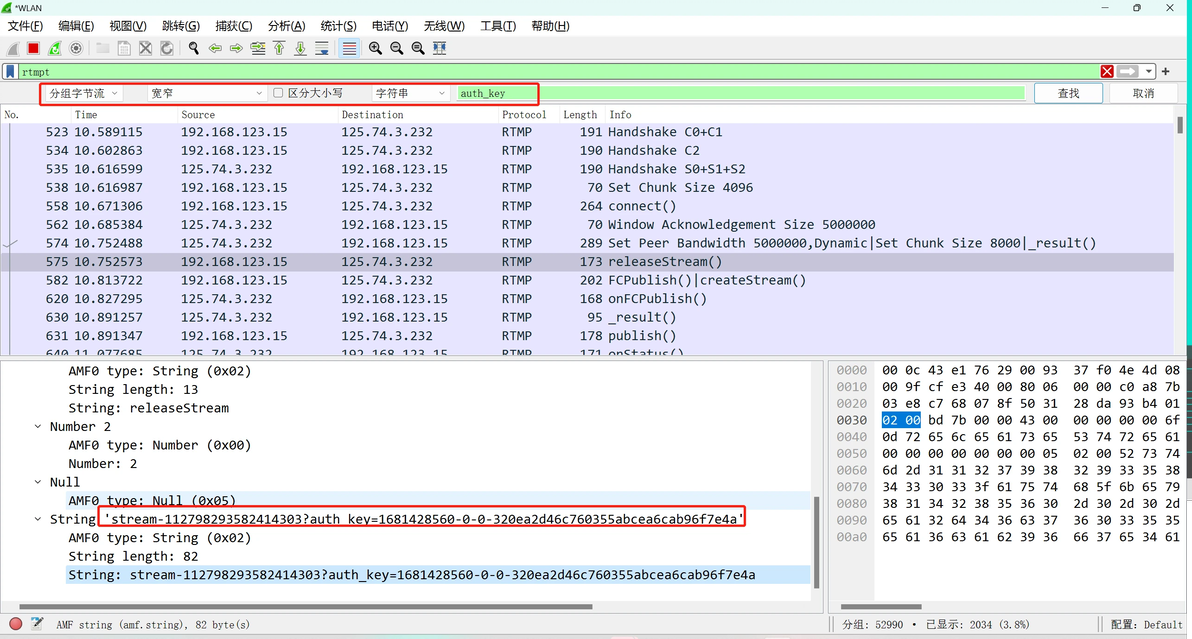Select packet 558 connect() row
The width and height of the screenshot is (1192, 639).
pyautogui.click(x=588, y=206)
